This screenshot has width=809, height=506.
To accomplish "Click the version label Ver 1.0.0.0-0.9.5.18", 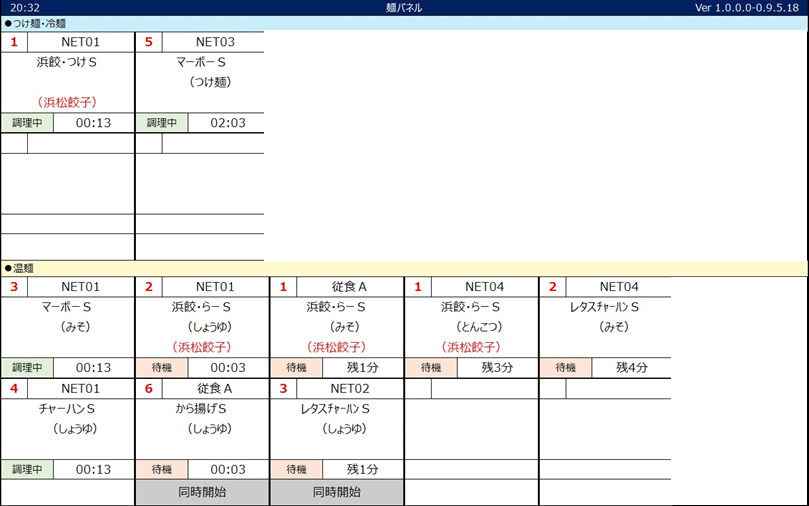I will pyautogui.click(x=749, y=7).
